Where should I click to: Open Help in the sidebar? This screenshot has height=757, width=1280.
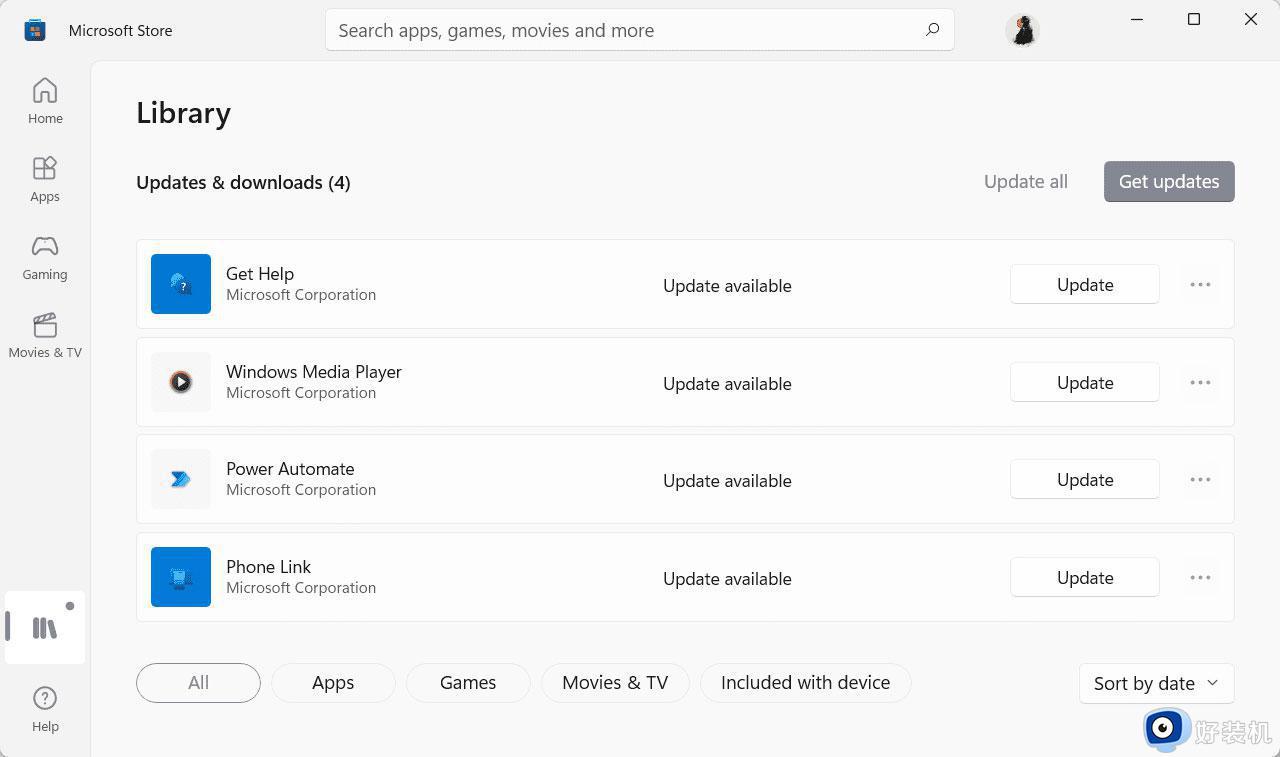tap(45, 709)
